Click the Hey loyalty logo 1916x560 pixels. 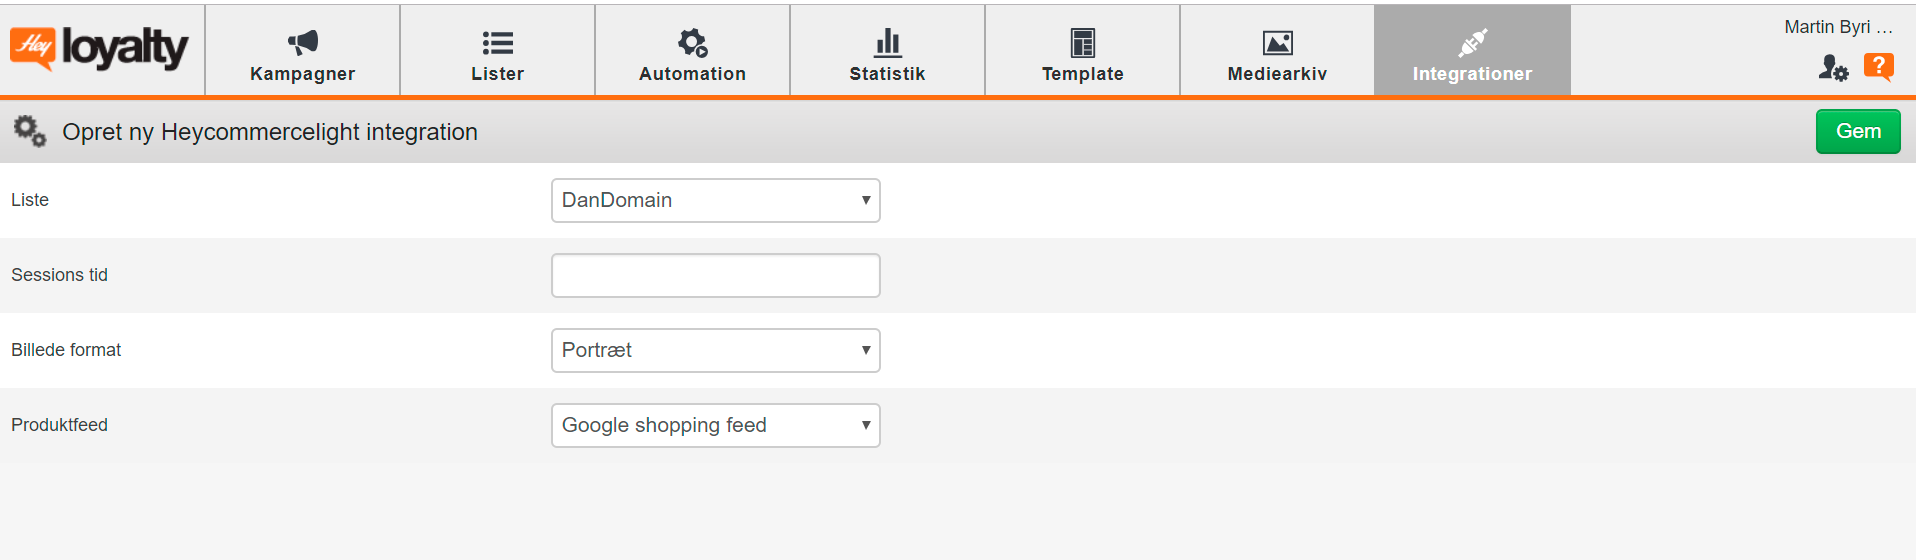pos(99,48)
